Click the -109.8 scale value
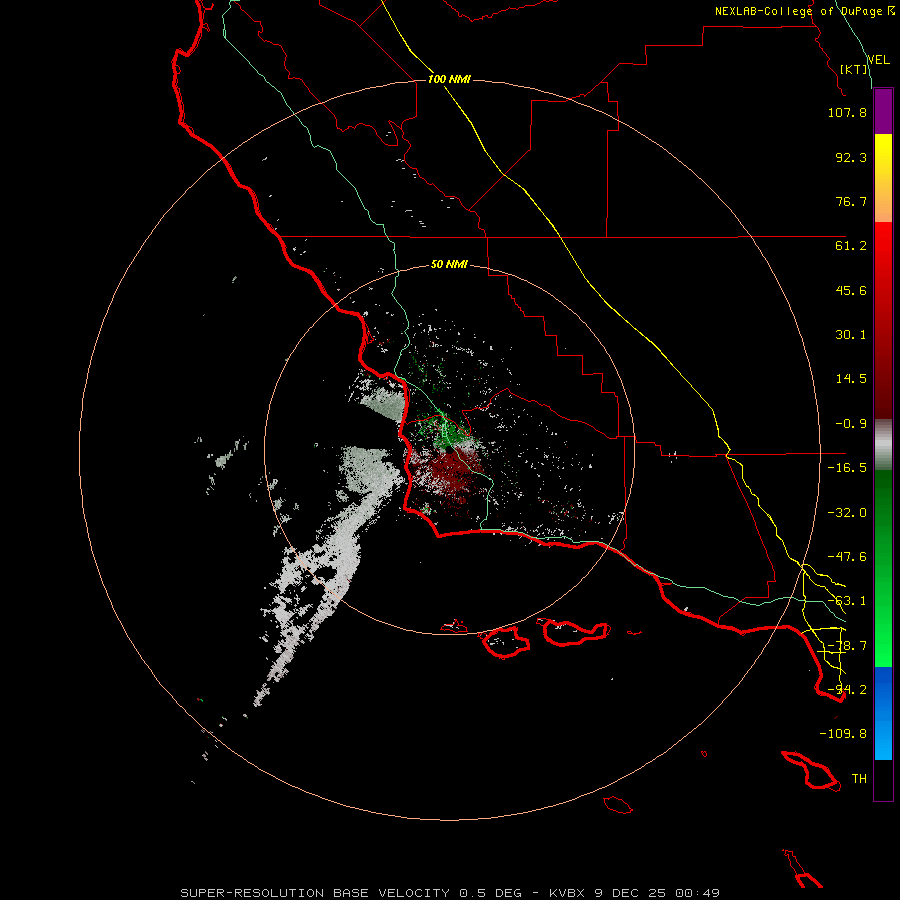Screen dimensions: 900x900 [x=843, y=734]
